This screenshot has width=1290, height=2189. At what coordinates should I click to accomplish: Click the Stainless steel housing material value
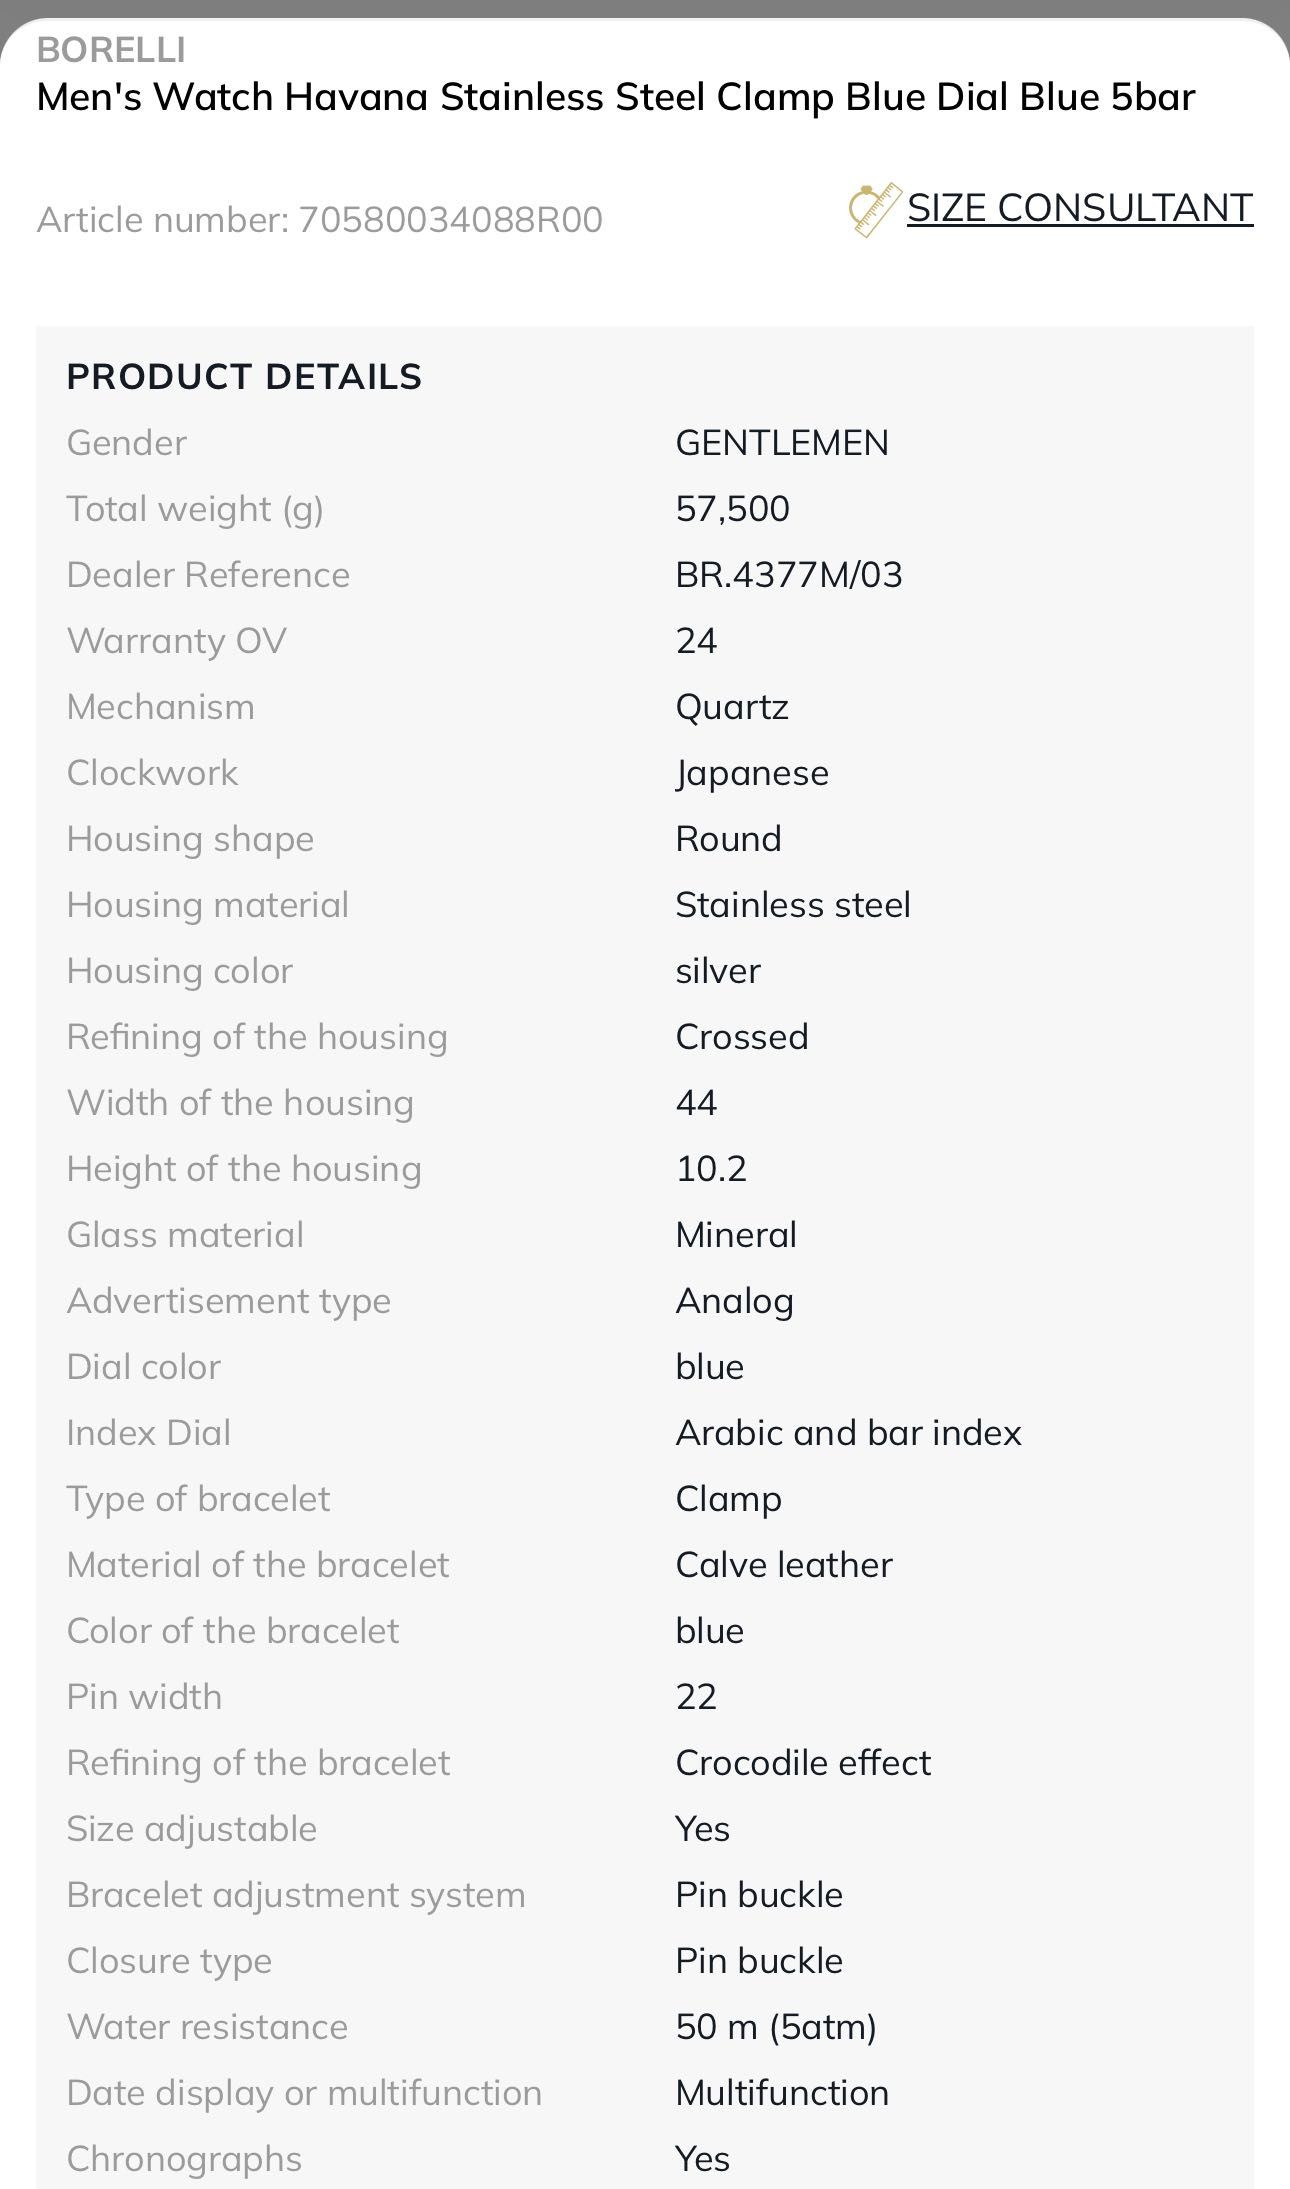pyautogui.click(x=793, y=905)
